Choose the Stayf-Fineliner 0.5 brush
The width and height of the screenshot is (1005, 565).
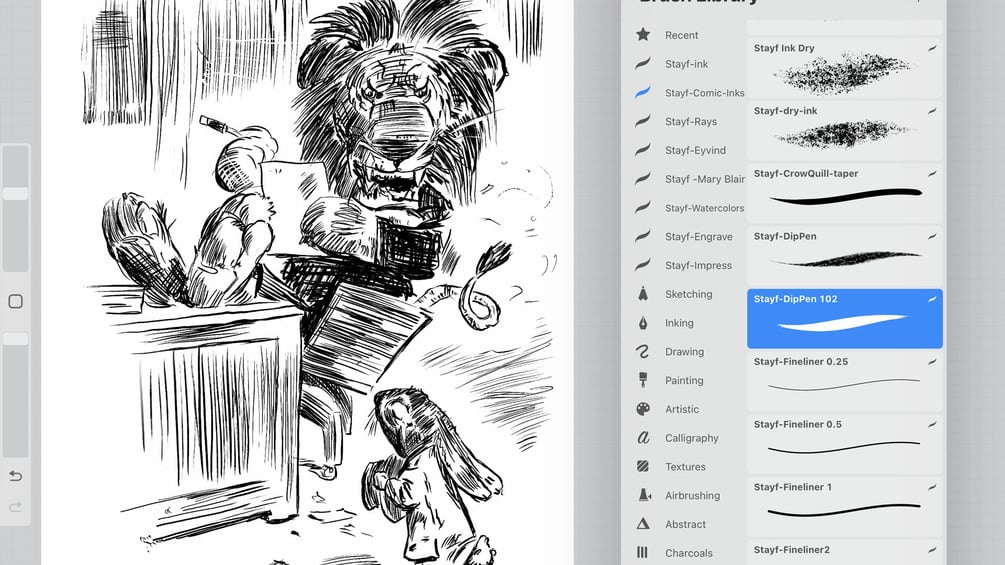point(845,443)
